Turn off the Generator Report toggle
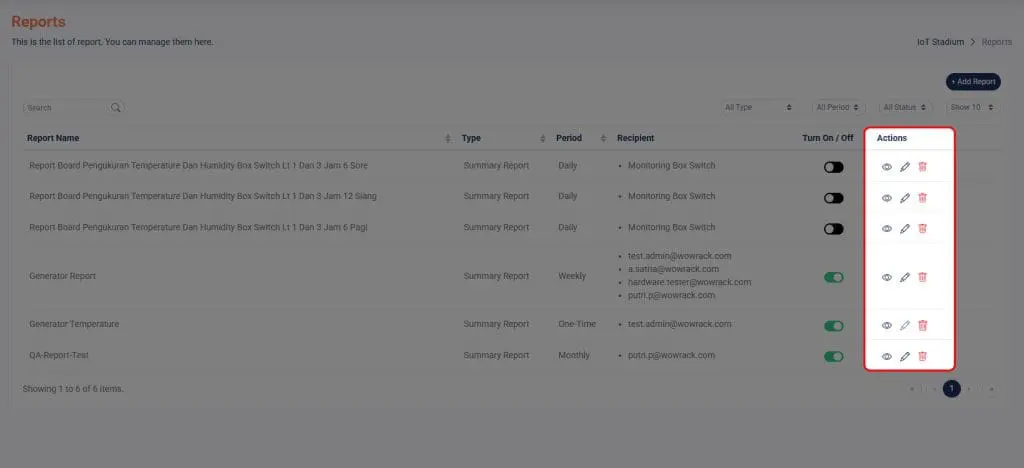This screenshot has width=1024, height=468. click(833, 277)
